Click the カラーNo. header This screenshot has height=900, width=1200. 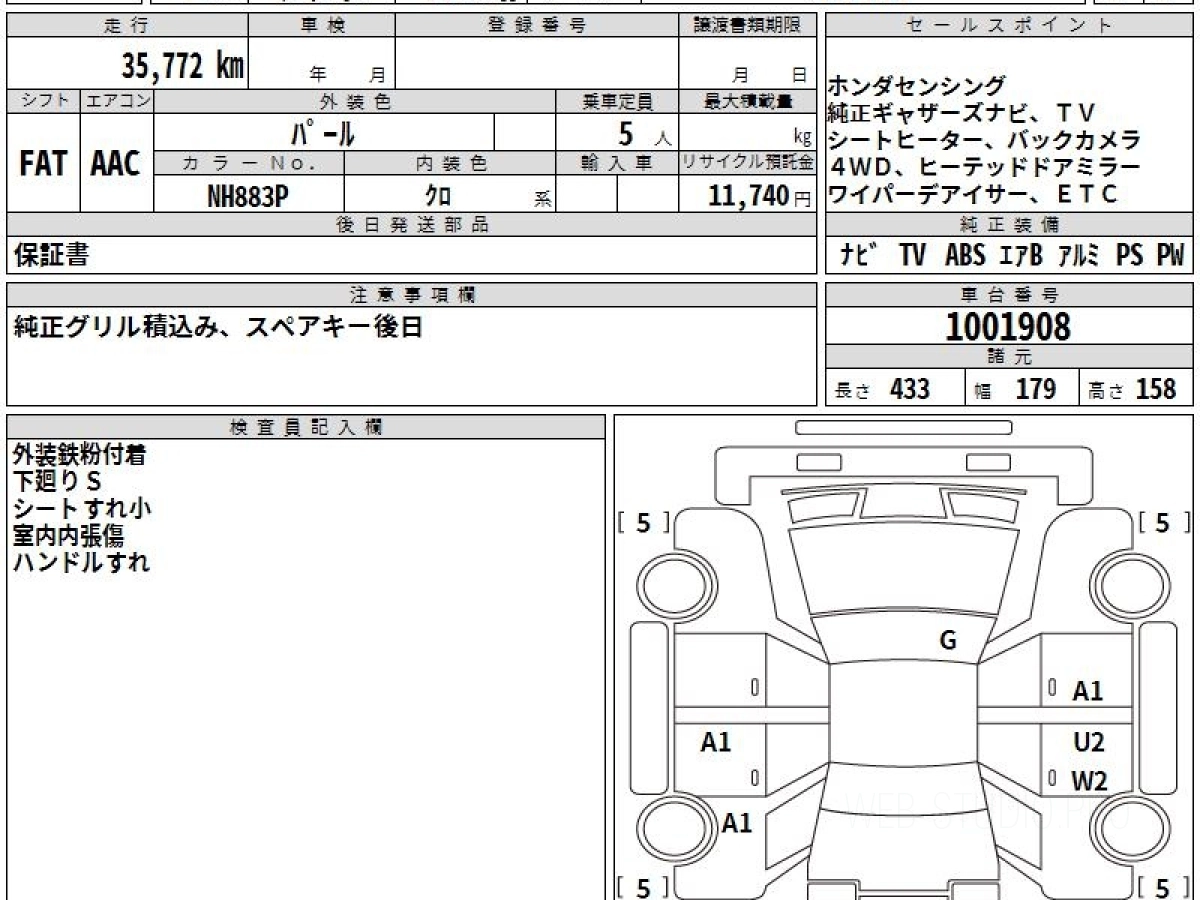coord(249,162)
